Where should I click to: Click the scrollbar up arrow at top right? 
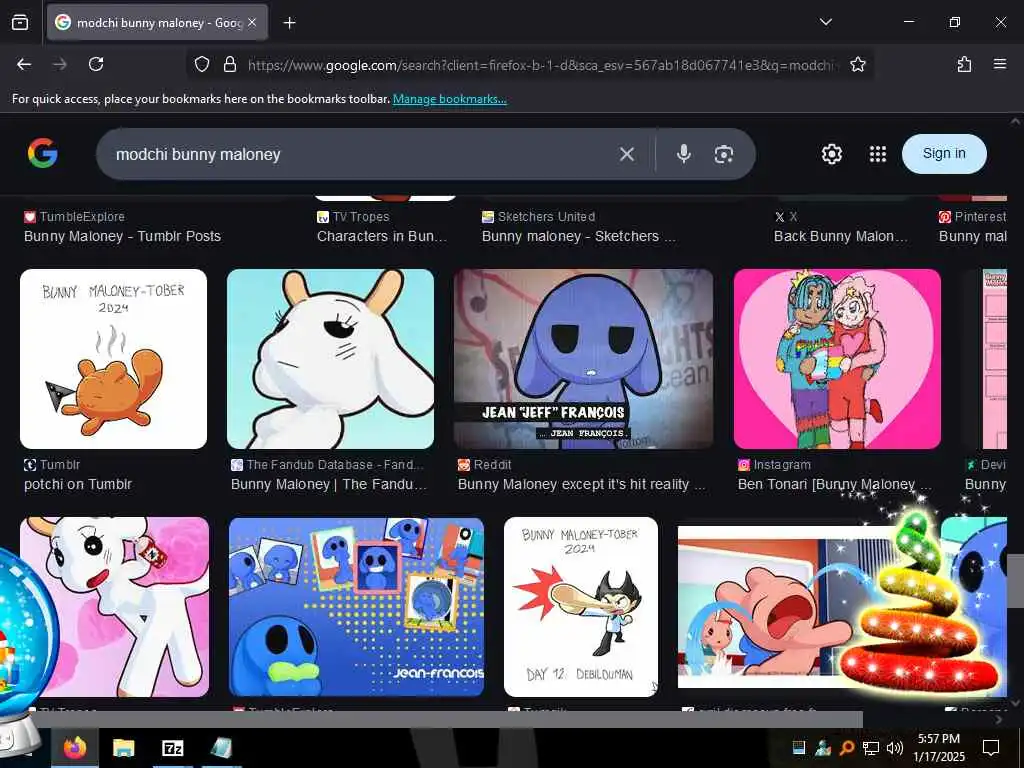coord(1015,121)
